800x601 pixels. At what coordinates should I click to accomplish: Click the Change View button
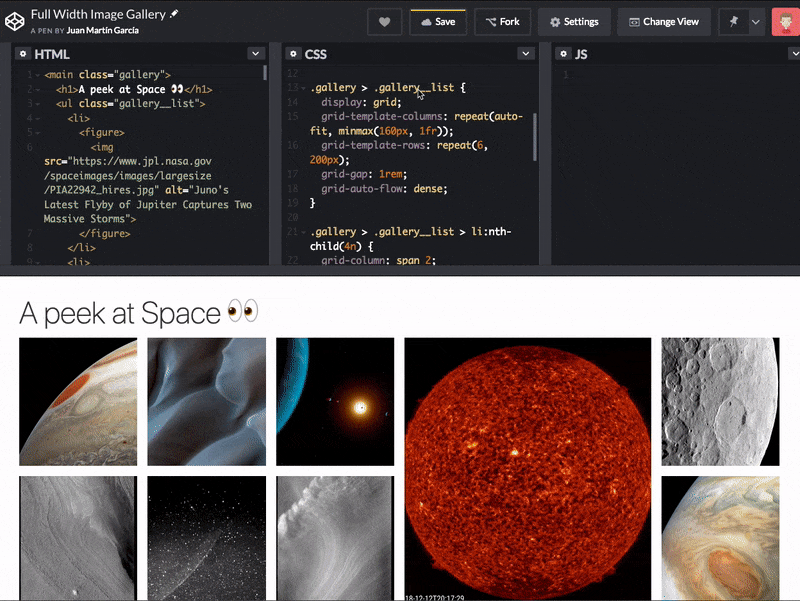click(664, 22)
